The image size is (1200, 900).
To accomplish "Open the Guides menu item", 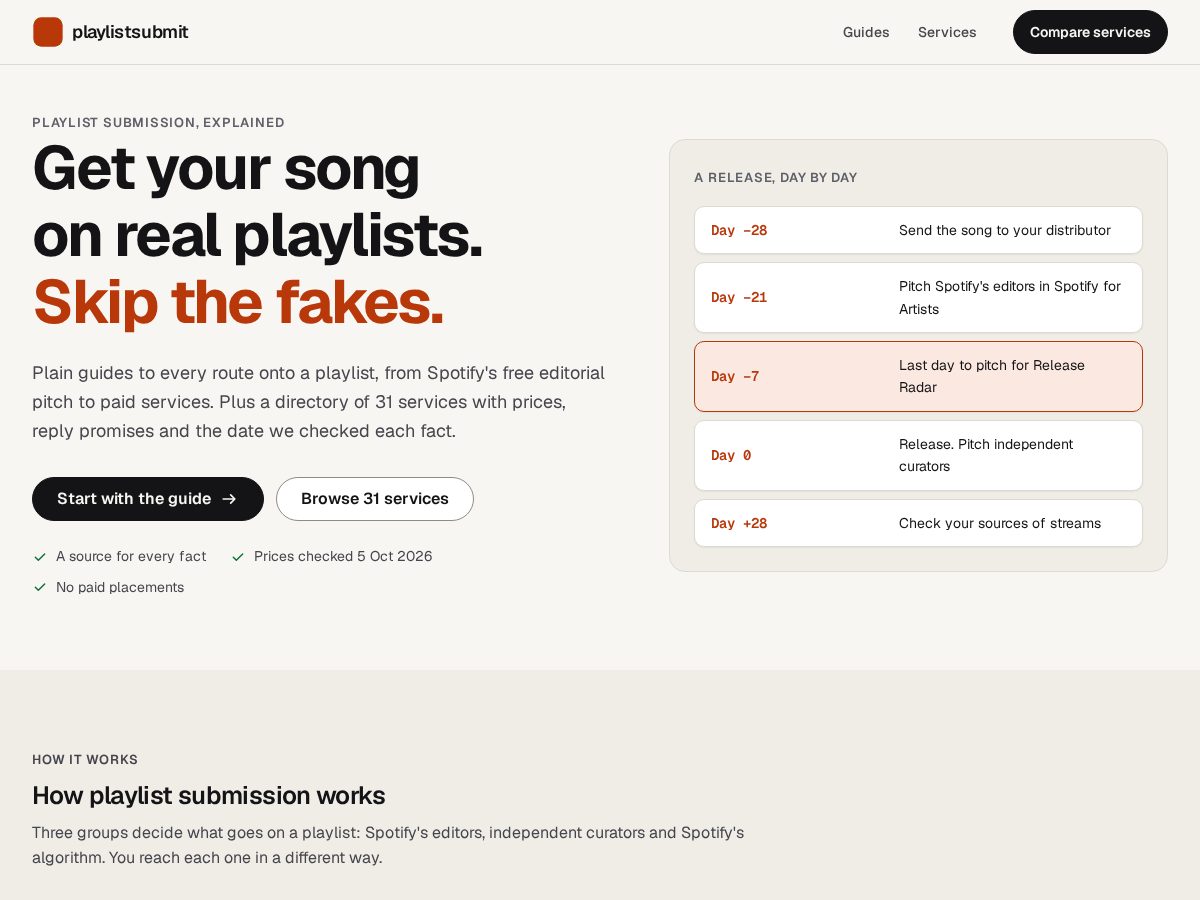I will tap(866, 32).
